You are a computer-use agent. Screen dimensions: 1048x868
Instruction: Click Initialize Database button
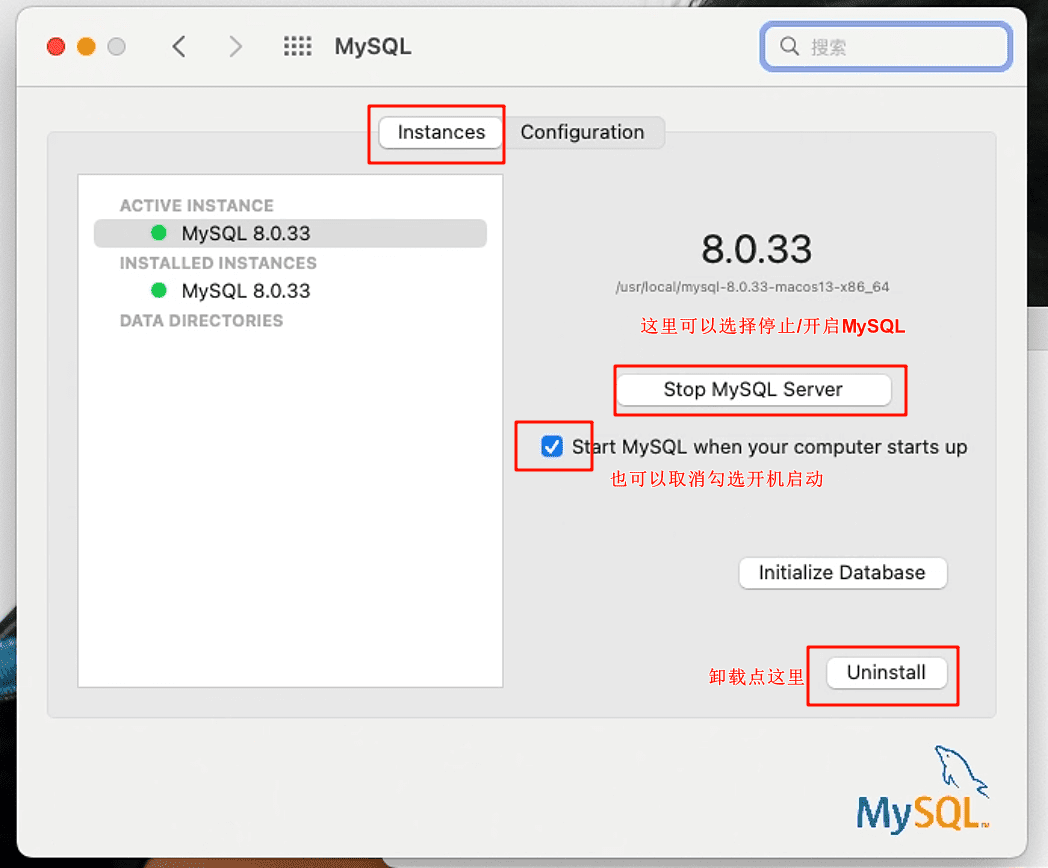pyautogui.click(x=842, y=573)
